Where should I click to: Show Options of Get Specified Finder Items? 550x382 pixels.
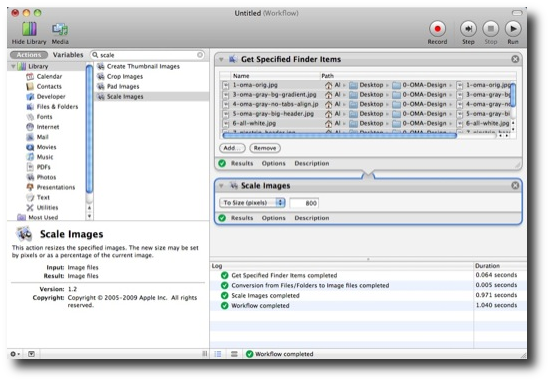coord(273,163)
